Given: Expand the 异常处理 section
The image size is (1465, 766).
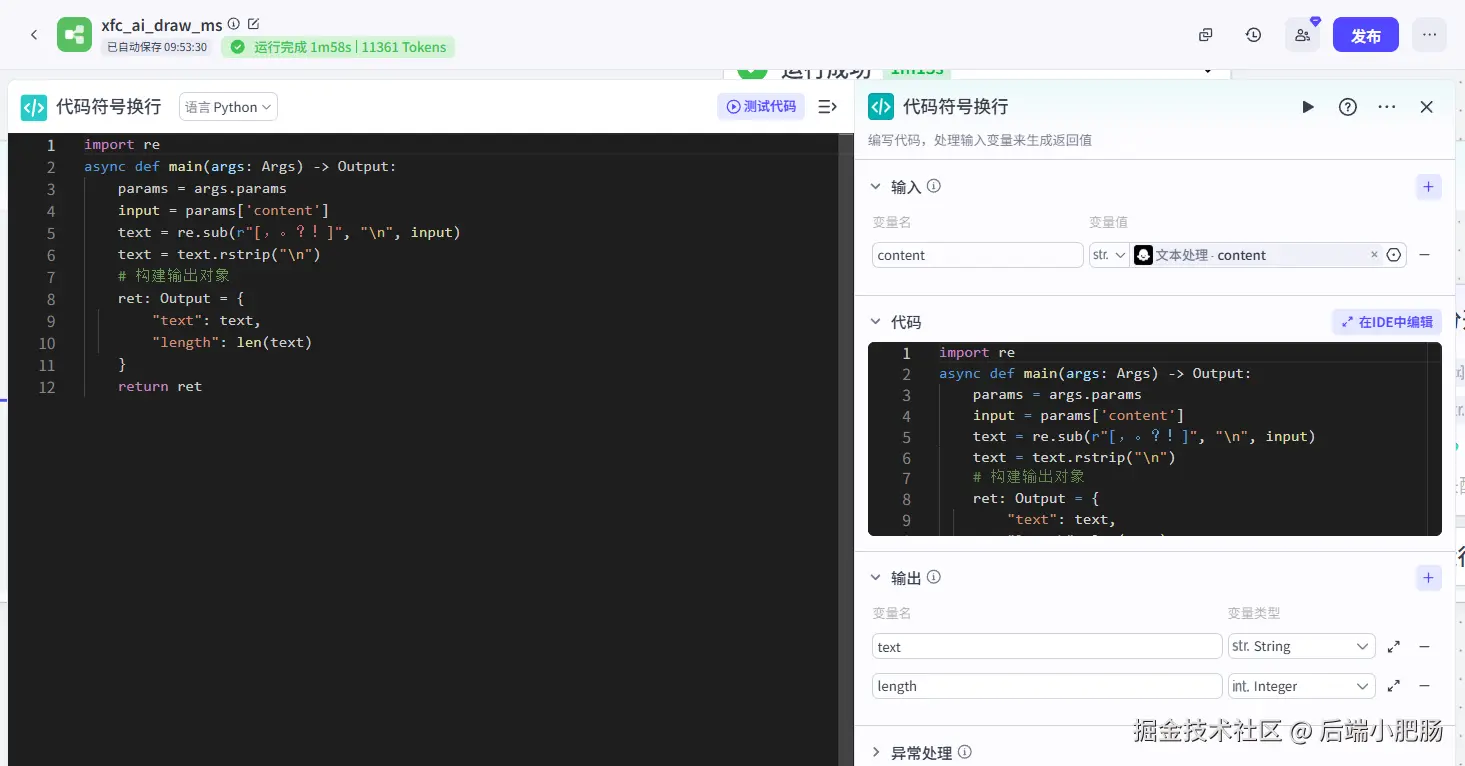Looking at the screenshot, I should [875, 753].
